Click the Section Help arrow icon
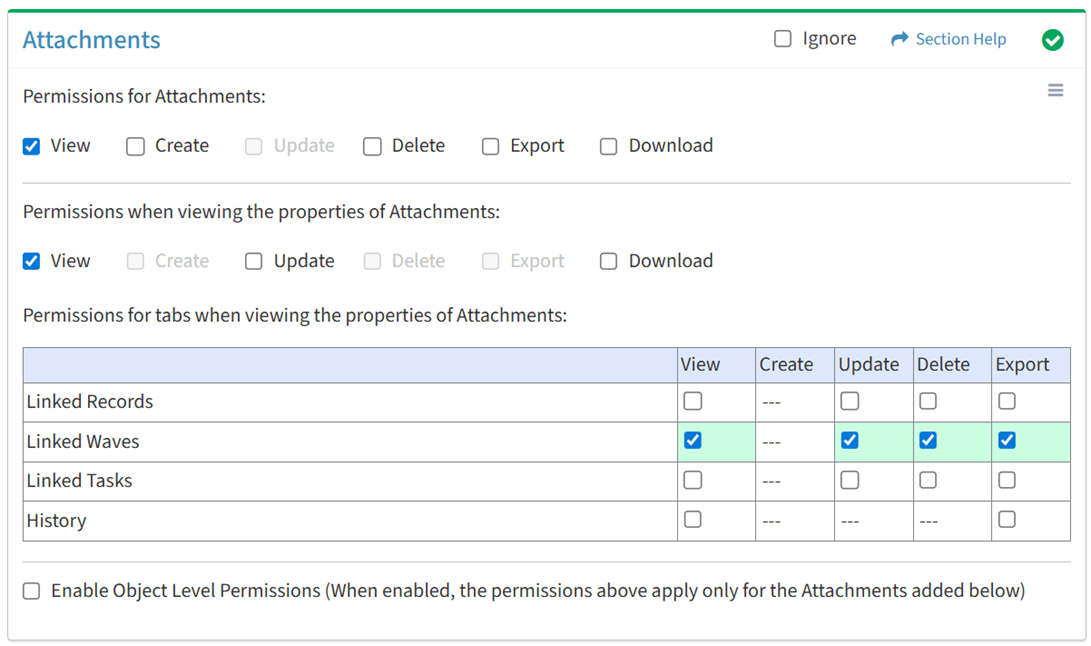This screenshot has width=1091, height=646. 900,38
